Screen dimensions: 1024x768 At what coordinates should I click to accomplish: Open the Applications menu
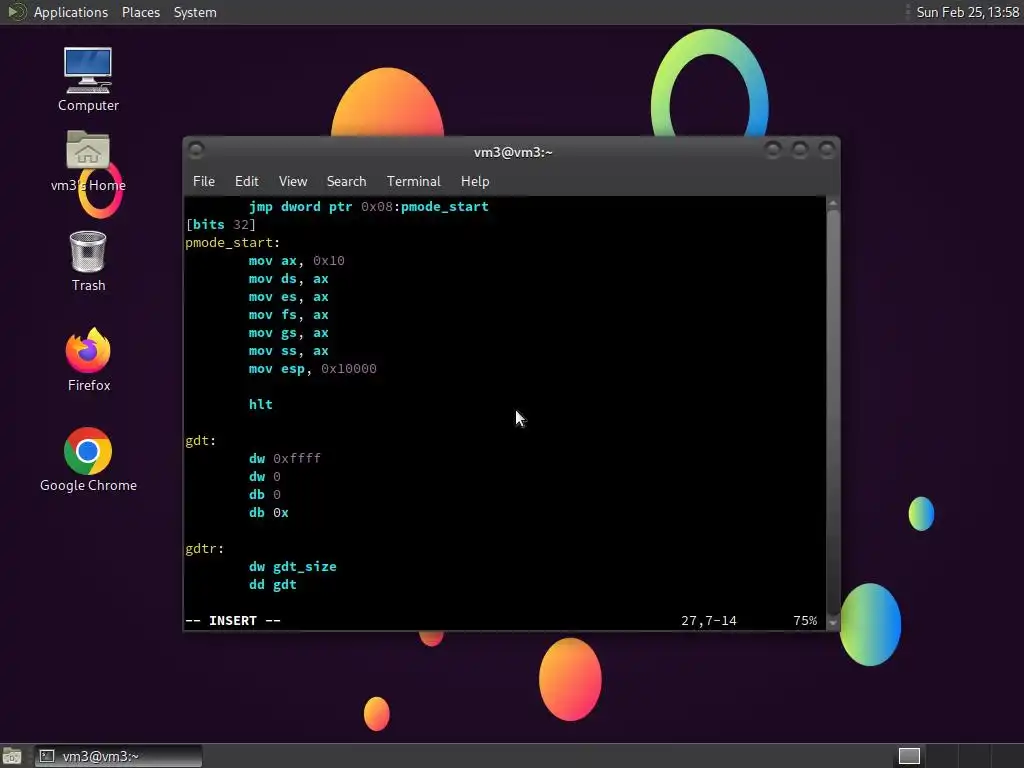[71, 12]
